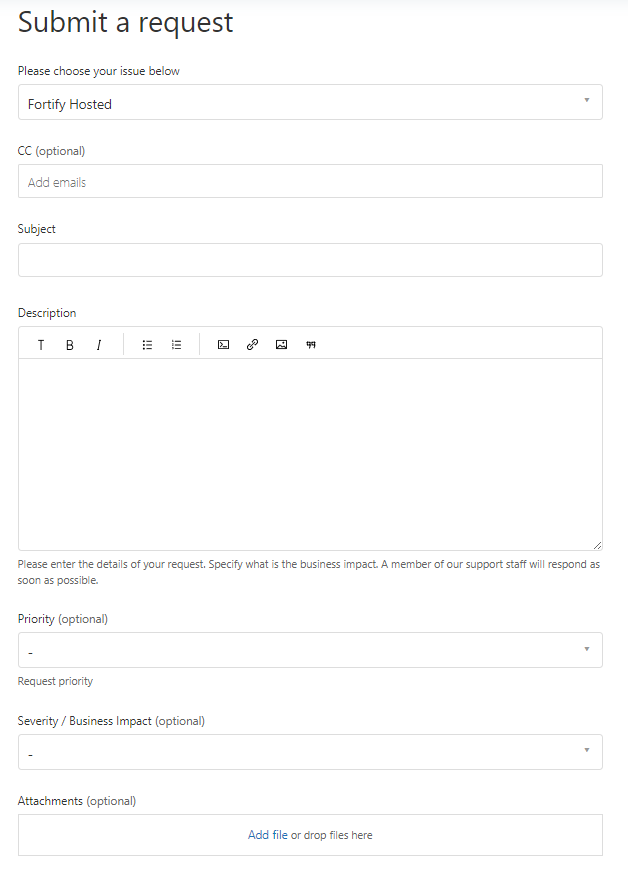Insert a block quote
The height and width of the screenshot is (878, 628).
coord(311,345)
